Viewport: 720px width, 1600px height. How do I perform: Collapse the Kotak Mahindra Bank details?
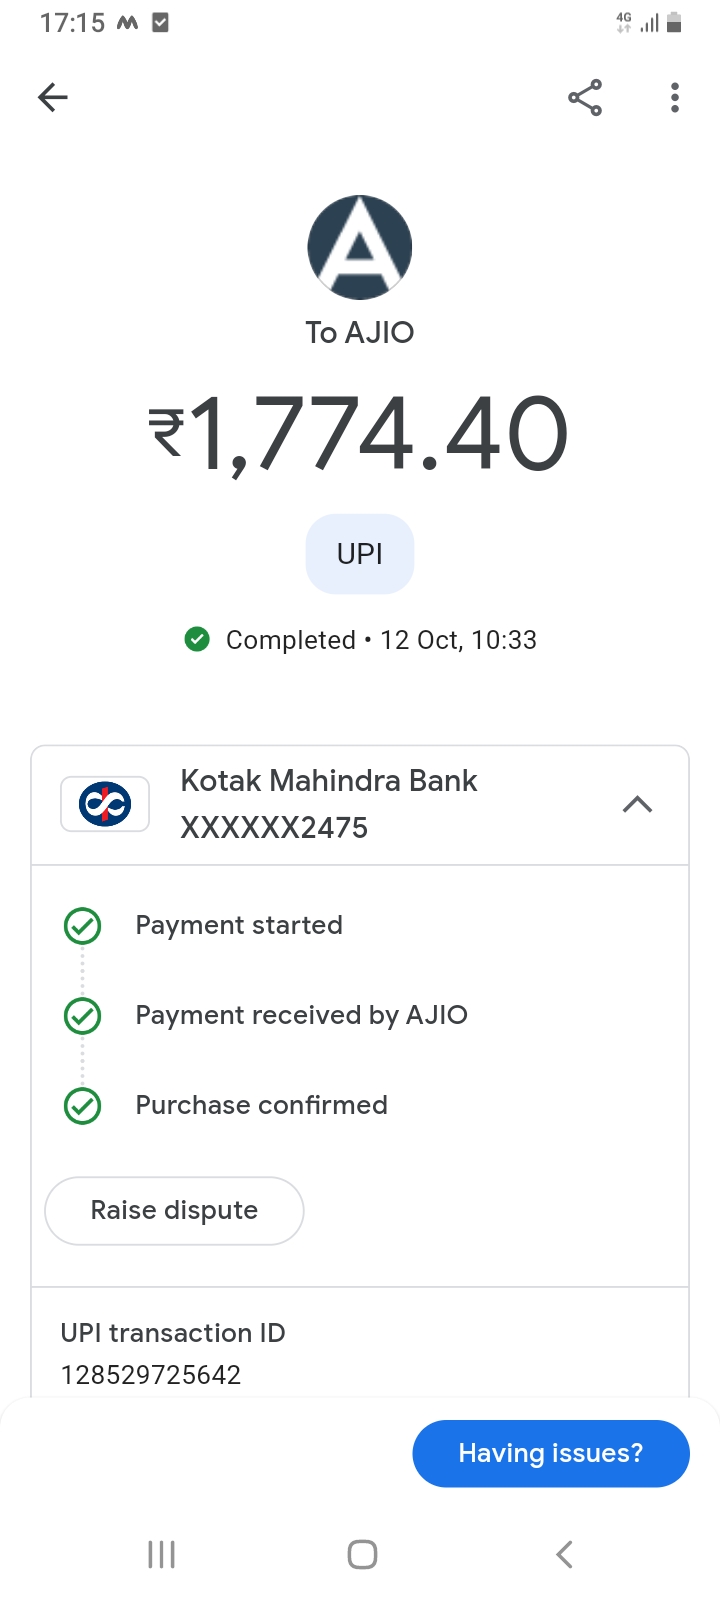pyautogui.click(x=637, y=805)
